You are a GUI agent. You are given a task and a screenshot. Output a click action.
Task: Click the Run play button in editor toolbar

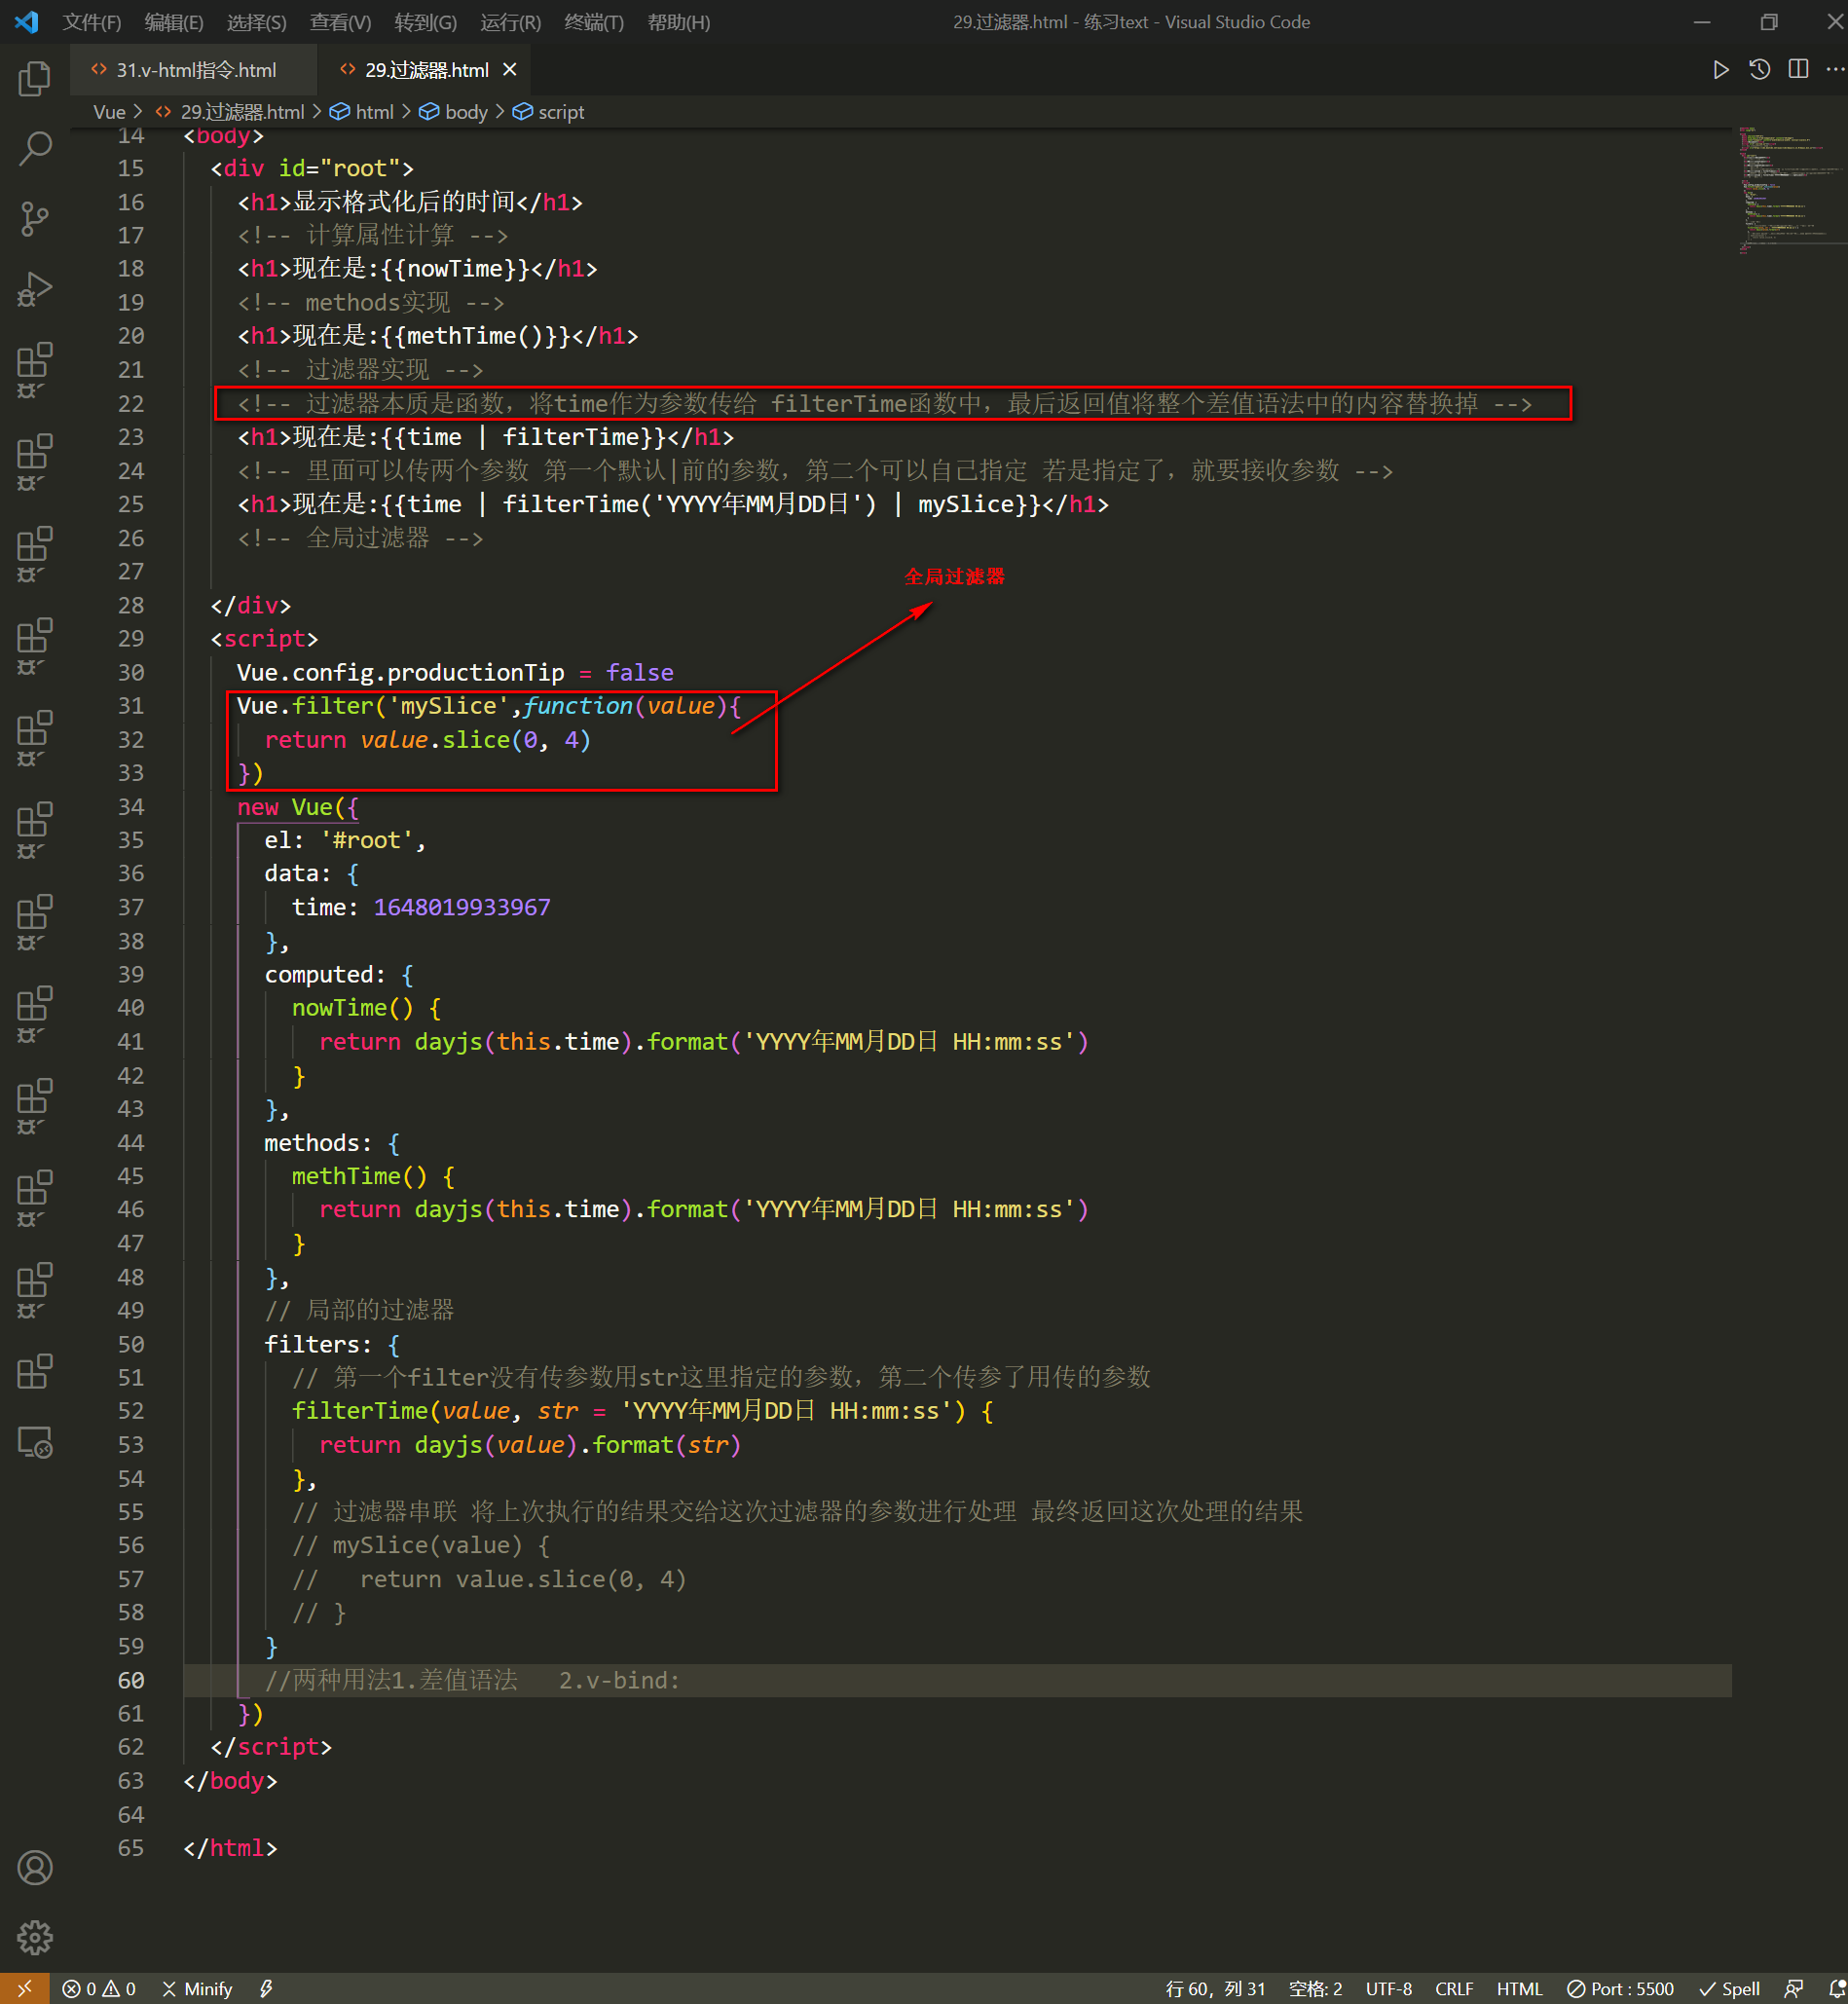click(x=1720, y=69)
